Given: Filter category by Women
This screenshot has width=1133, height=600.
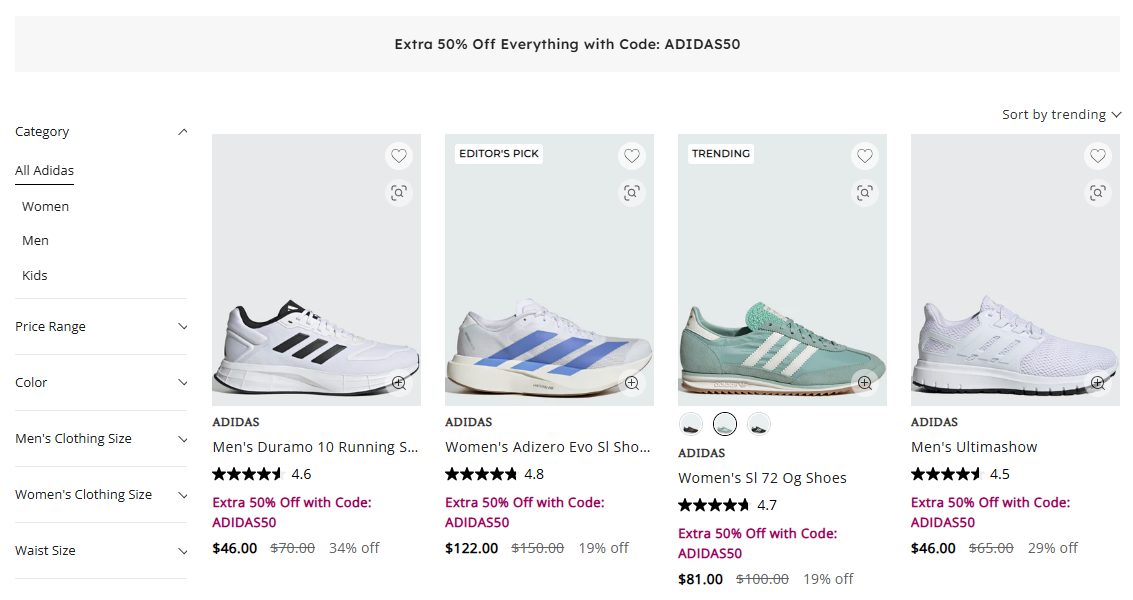Looking at the screenshot, I should point(46,207).
